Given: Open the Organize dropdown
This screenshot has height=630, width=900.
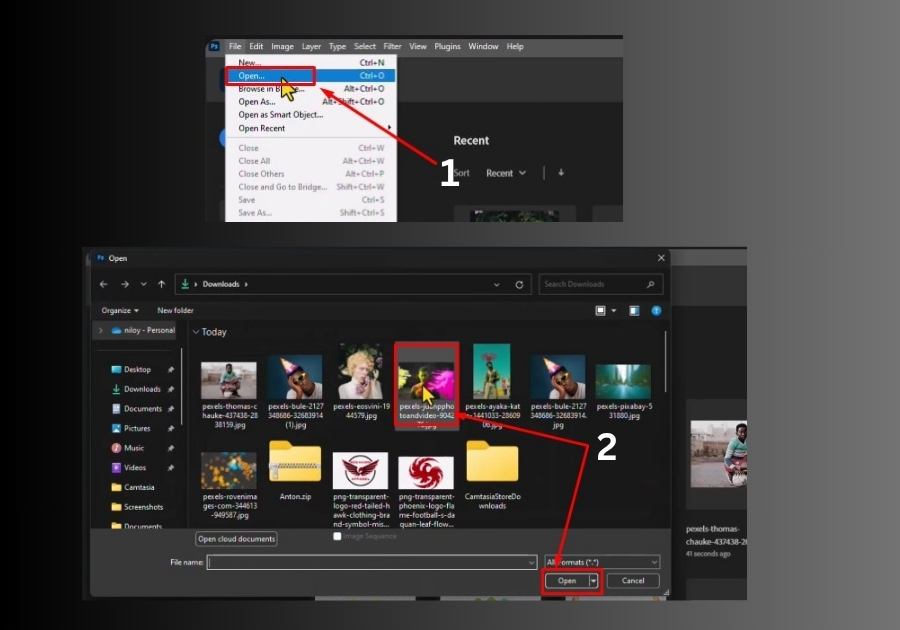Looking at the screenshot, I should [120, 310].
